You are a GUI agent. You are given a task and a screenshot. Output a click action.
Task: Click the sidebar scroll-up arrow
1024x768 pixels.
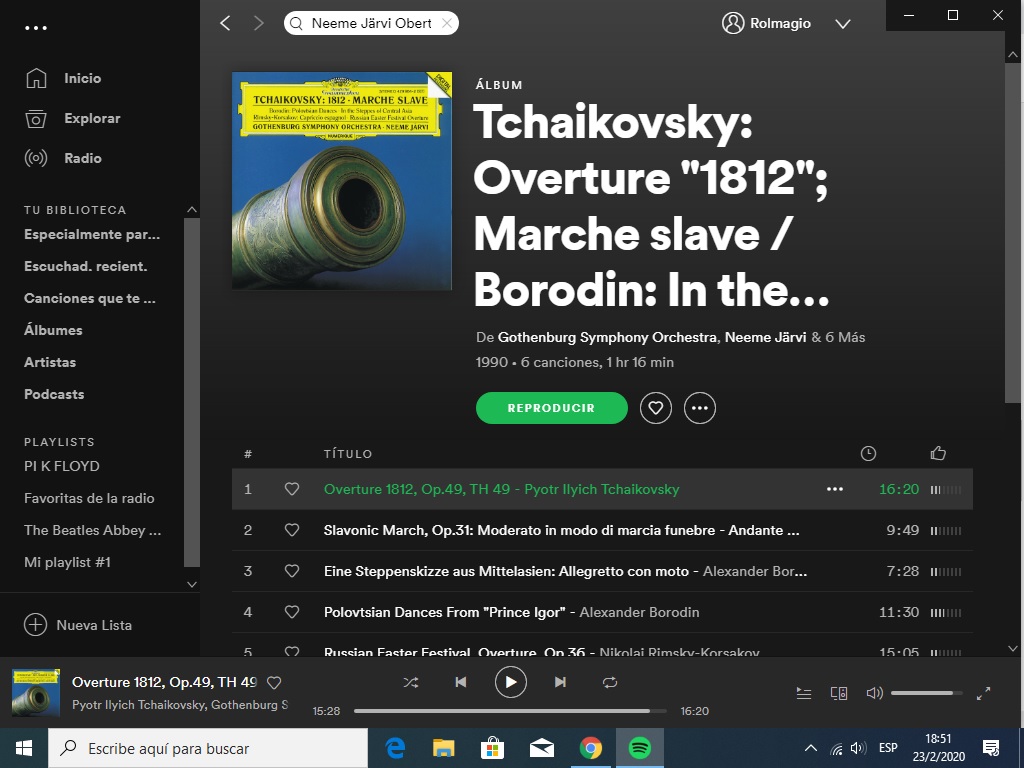(191, 210)
